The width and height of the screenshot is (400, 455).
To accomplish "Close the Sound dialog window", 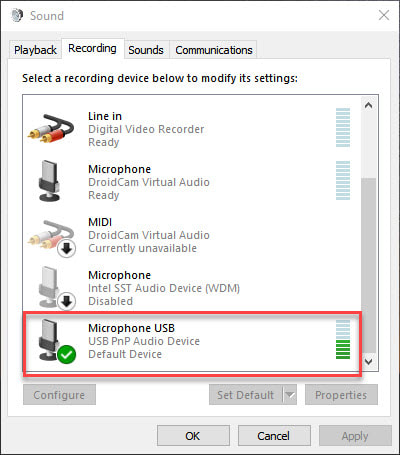I will point(384,15).
